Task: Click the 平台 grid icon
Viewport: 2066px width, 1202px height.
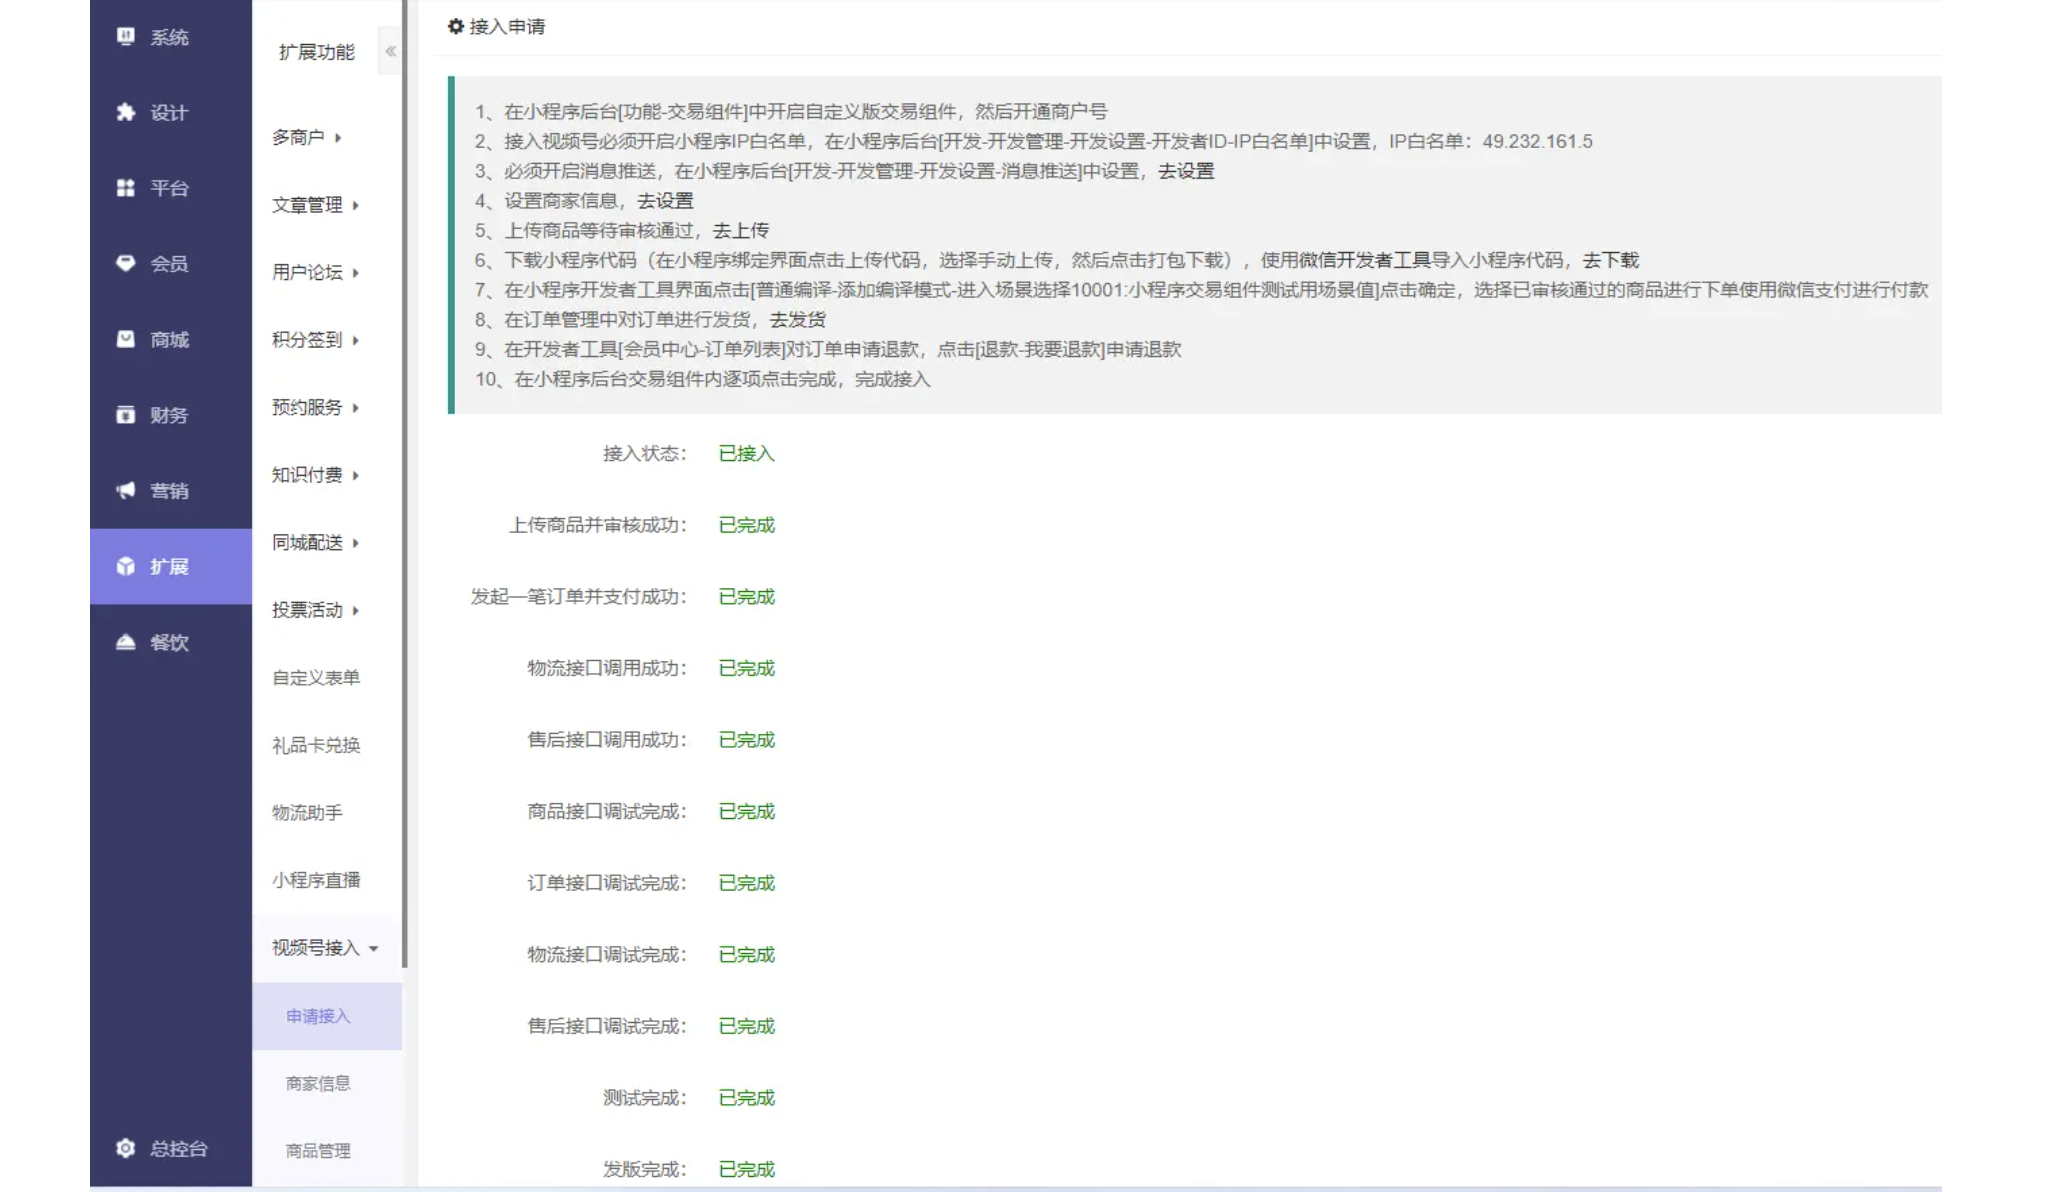Action: (x=125, y=188)
